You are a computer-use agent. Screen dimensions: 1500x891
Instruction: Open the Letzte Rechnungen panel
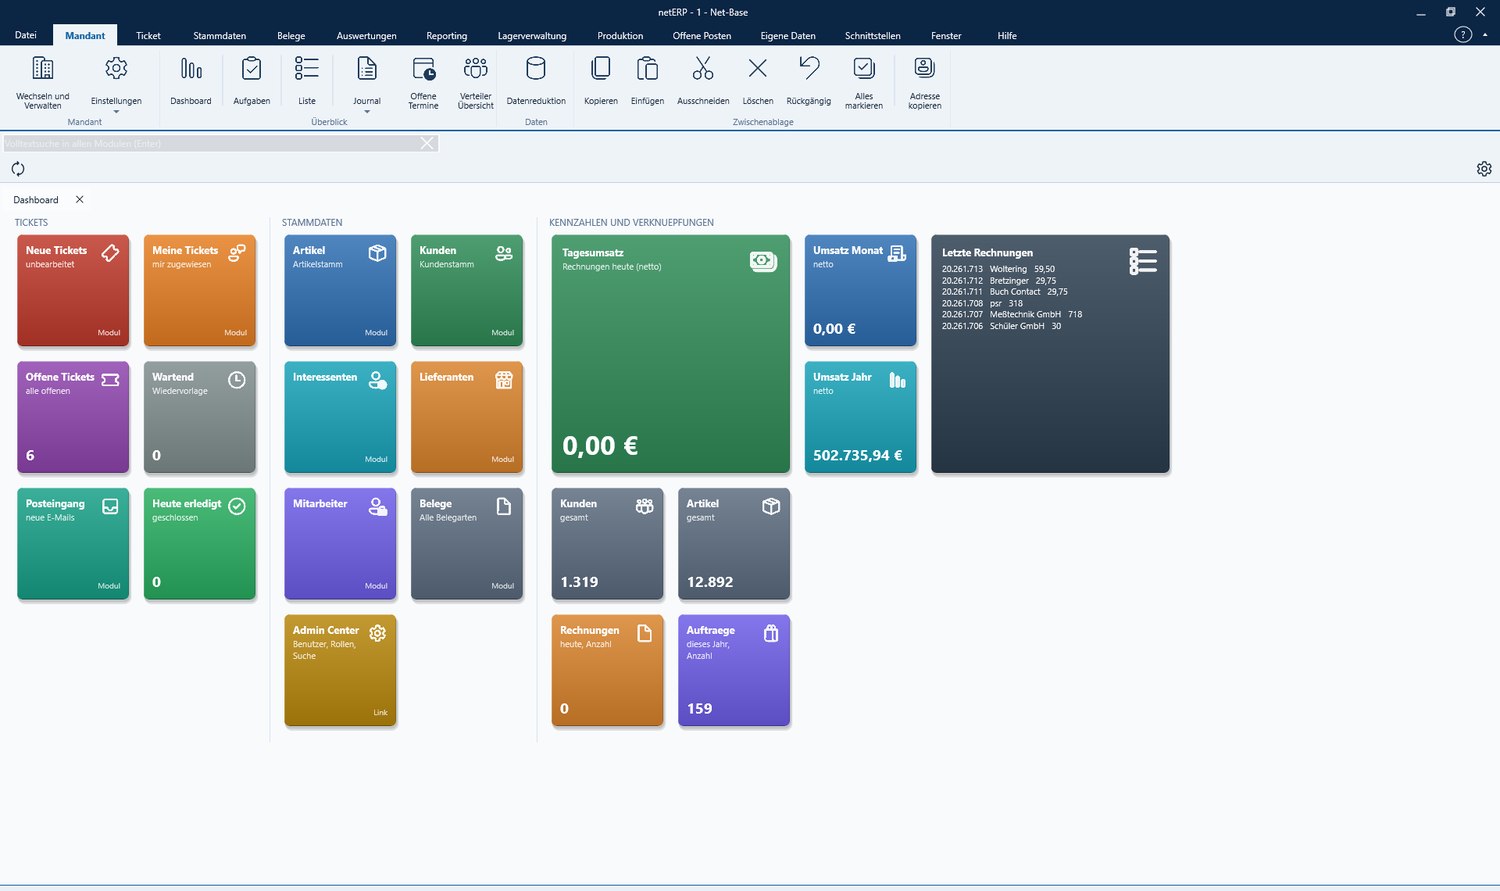click(1050, 354)
